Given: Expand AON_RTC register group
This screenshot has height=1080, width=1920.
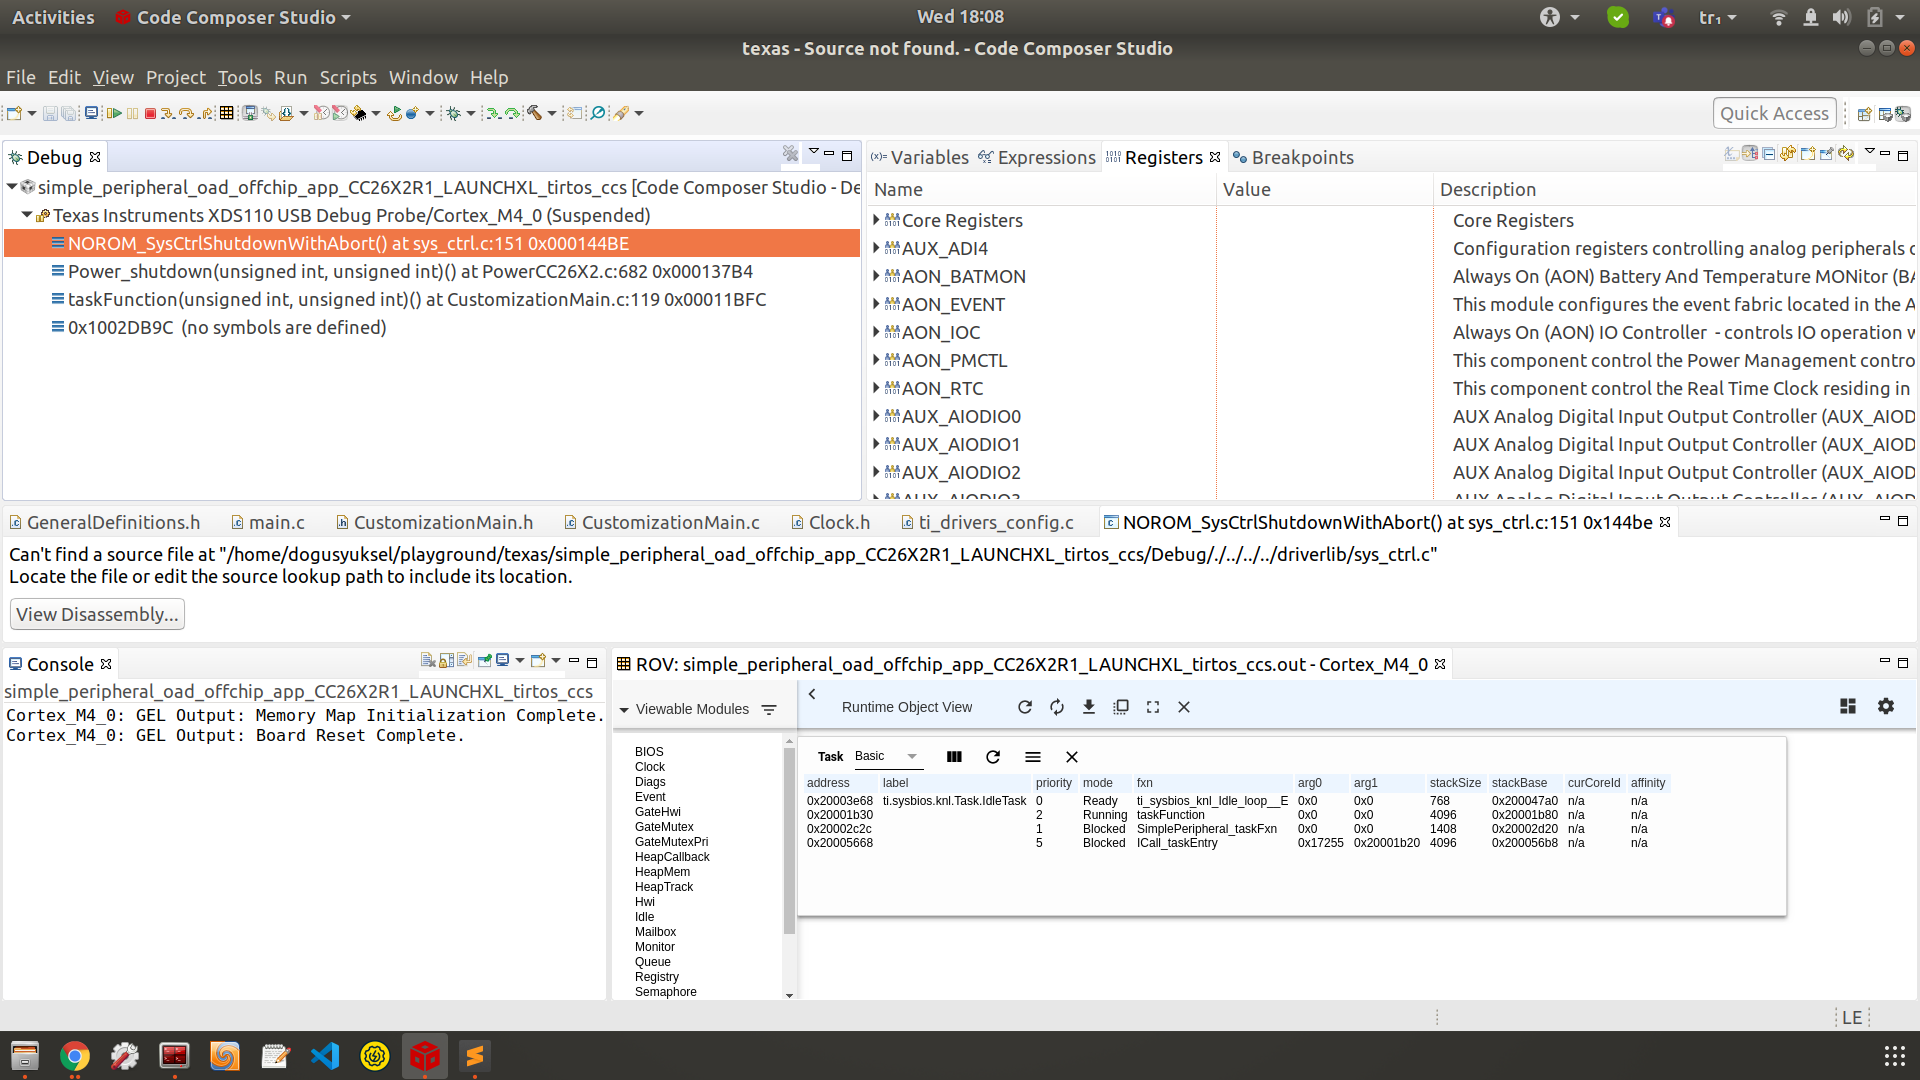Looking at the screenshot, I should pyautogui.click(x=876, y=388).
